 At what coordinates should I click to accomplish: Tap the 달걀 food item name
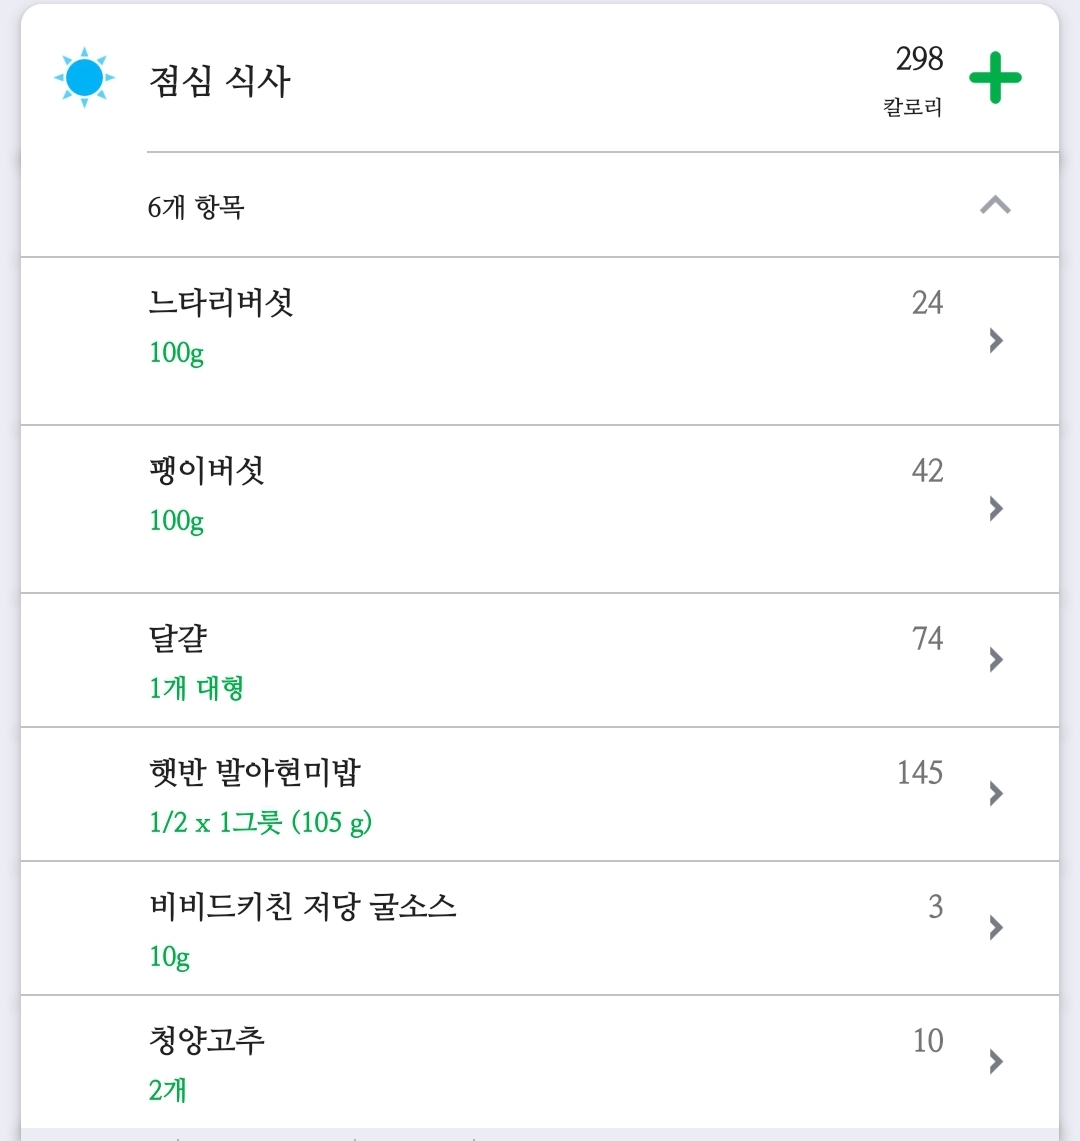coord(178,638)
